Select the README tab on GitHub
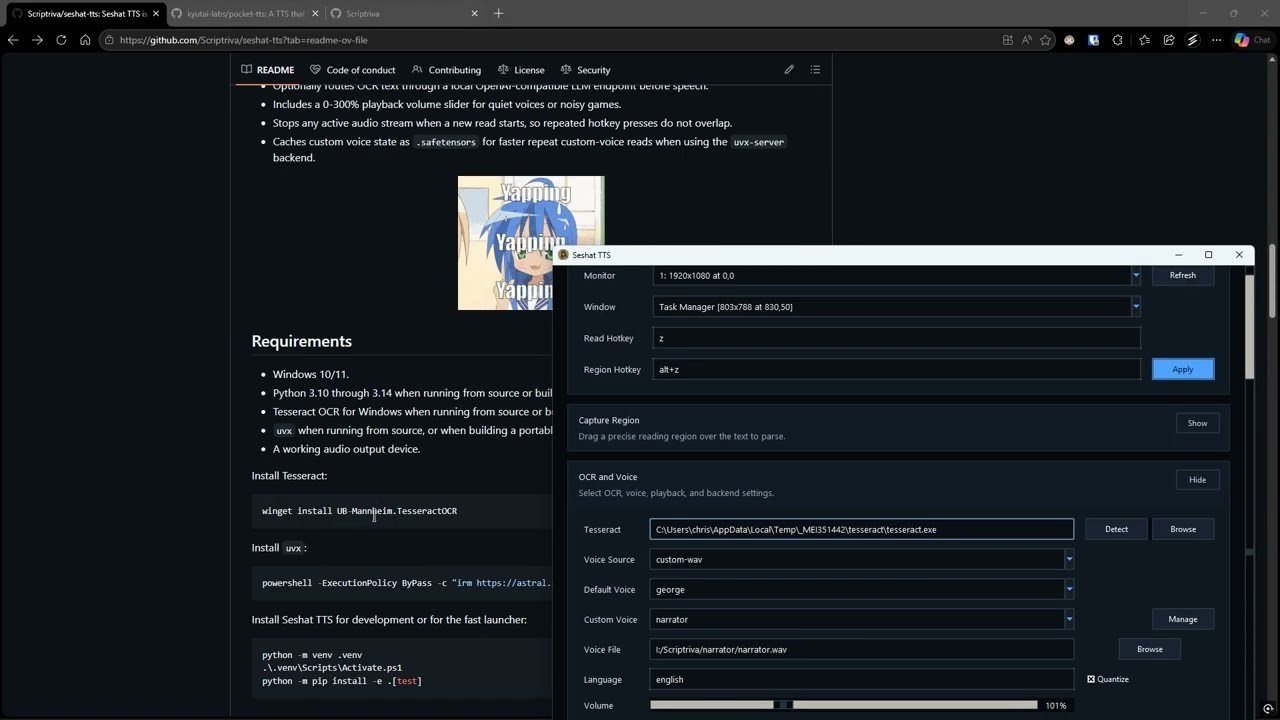 pos(267,70)
